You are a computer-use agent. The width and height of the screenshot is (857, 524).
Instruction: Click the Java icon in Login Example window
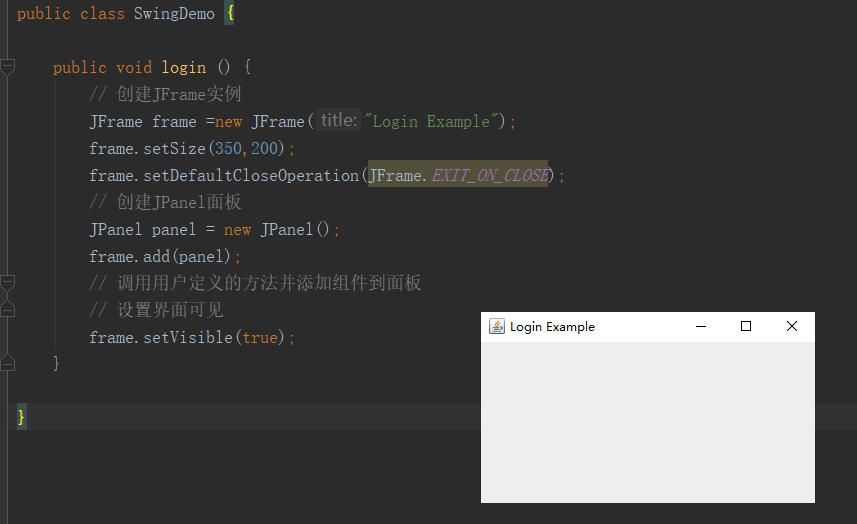click(x=496, y=326)
